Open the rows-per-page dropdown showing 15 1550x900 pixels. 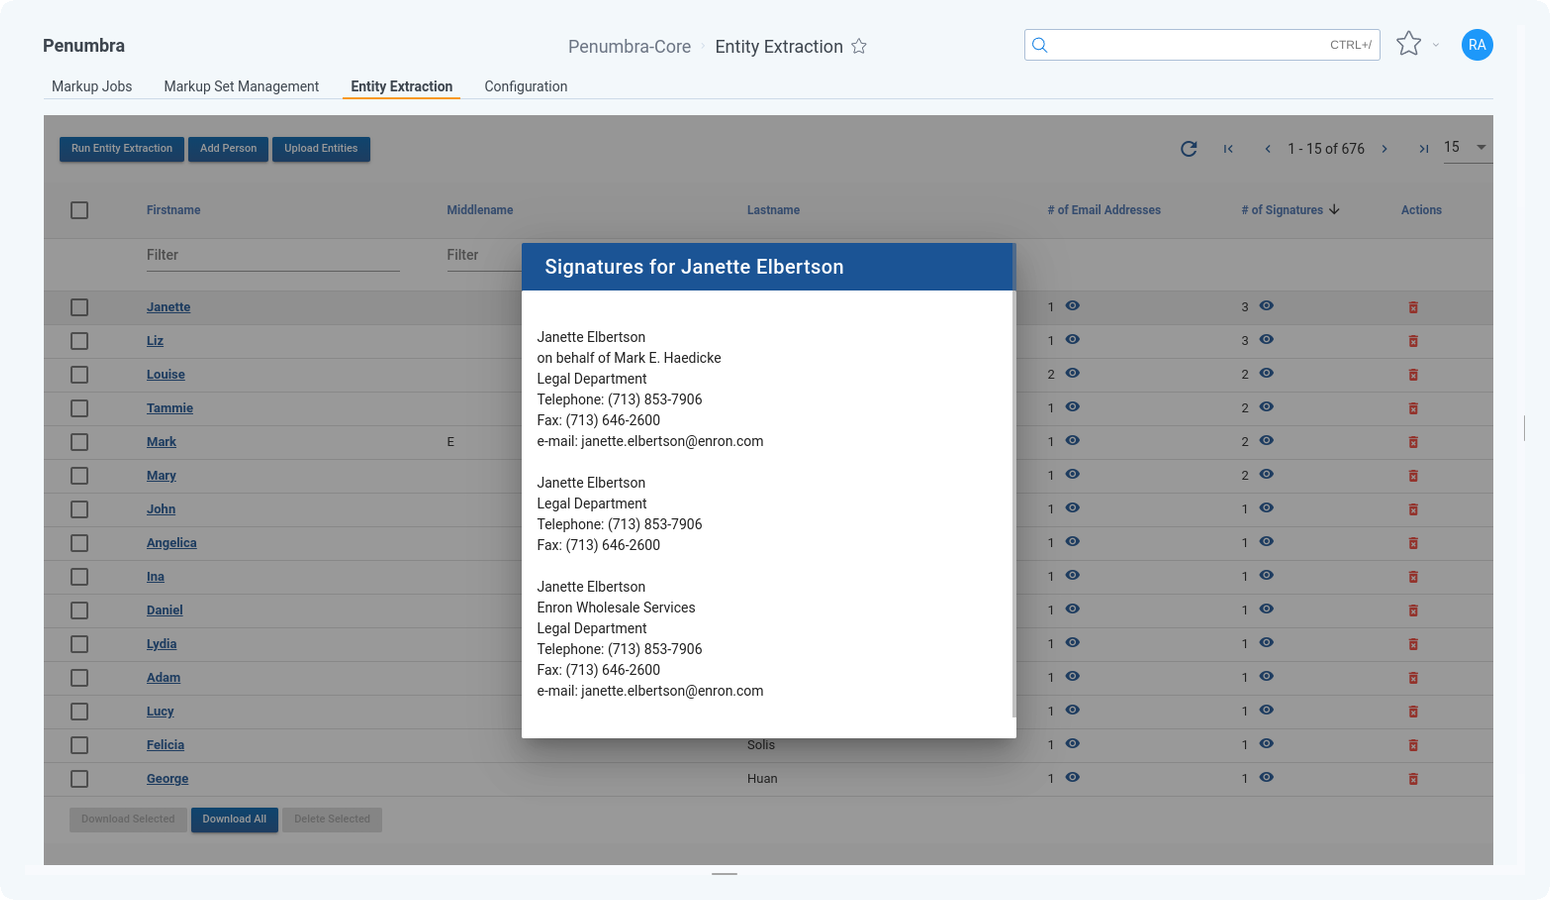click(x=1466, y=148)
